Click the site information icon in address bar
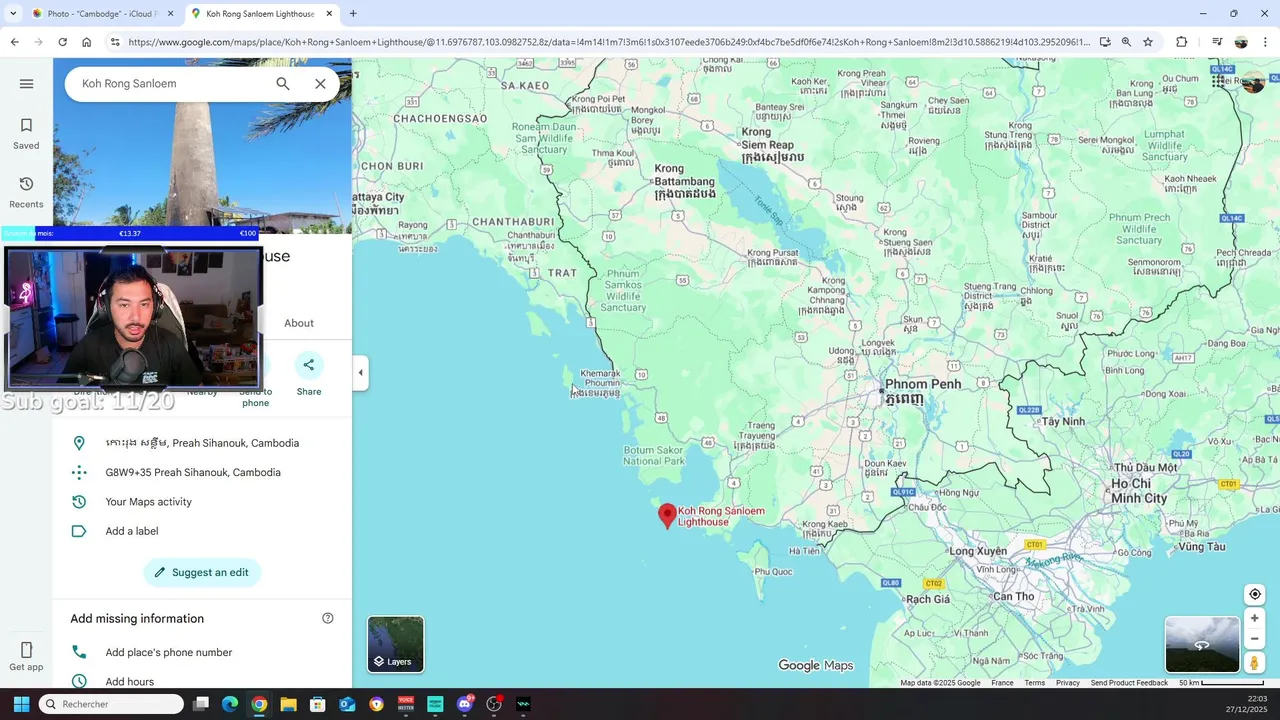Screen dimensions: 1280x720 pos(115,42)
